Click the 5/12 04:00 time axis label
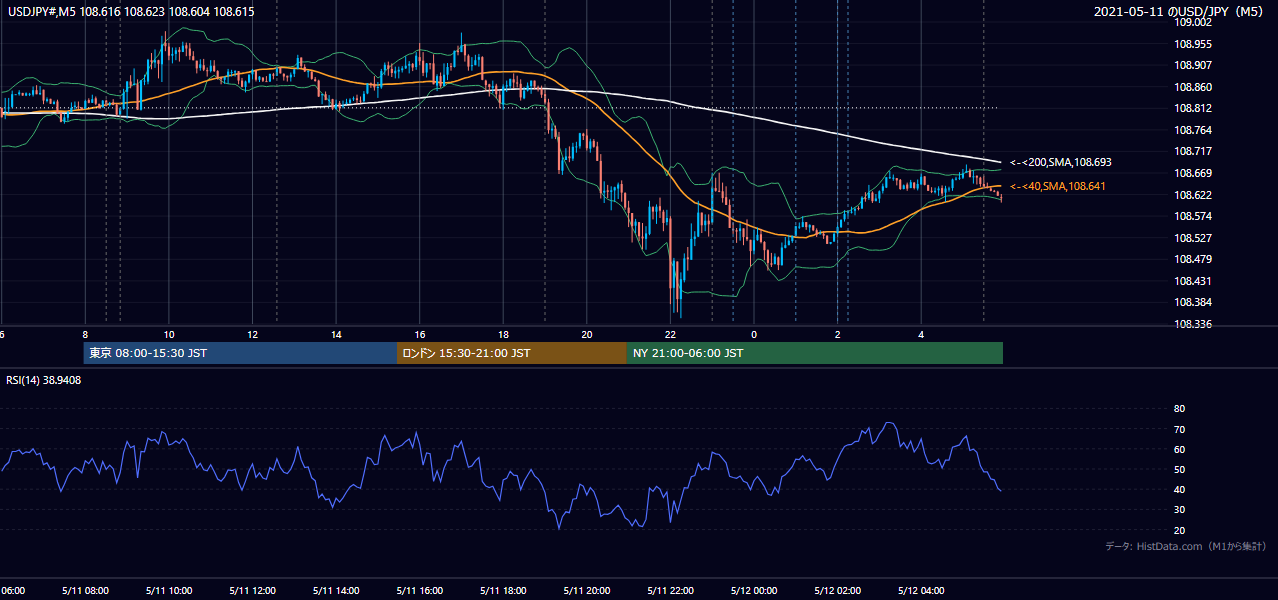The width and height of the screenshot is (1278, 600). pos(921,591)
